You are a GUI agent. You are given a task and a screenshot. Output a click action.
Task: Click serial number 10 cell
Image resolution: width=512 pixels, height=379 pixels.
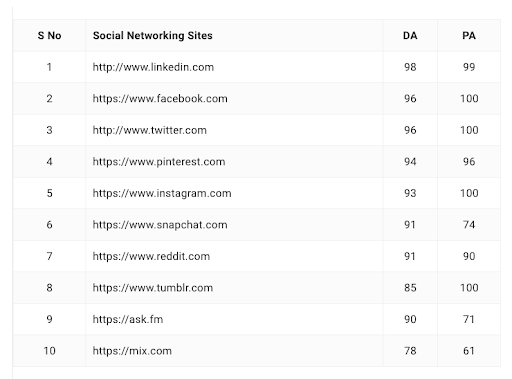coord(49,351)
